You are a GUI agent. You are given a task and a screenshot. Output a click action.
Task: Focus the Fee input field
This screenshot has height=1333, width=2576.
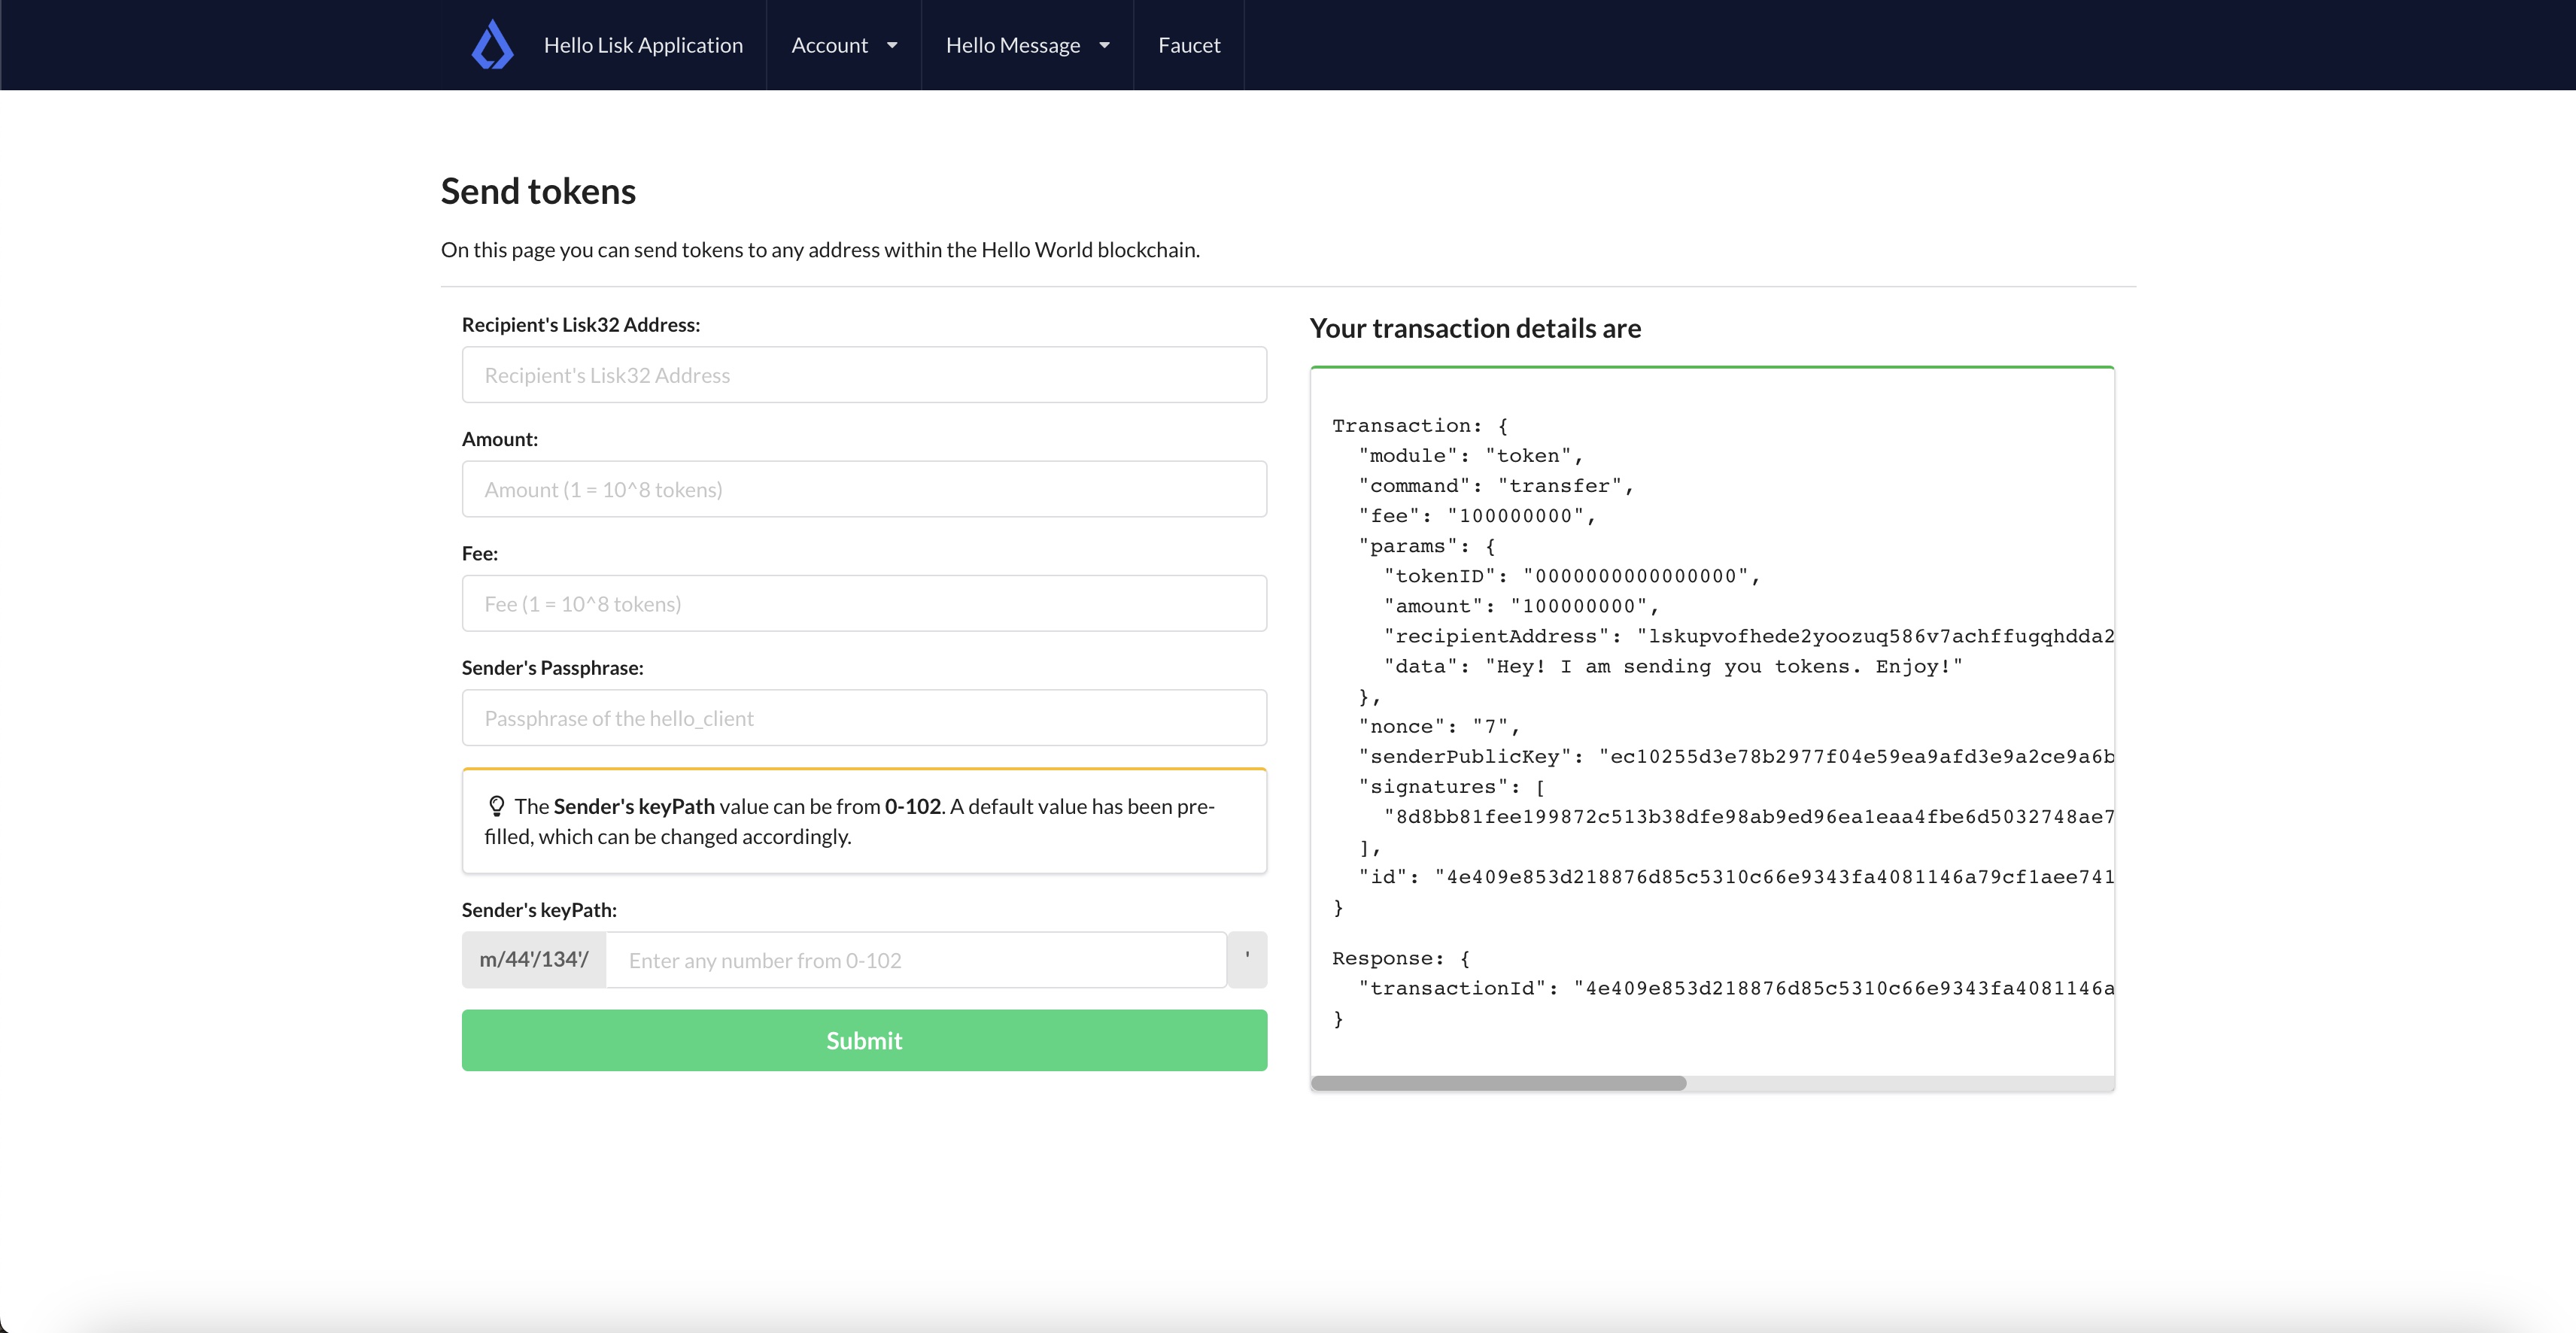tap(864, 603)
